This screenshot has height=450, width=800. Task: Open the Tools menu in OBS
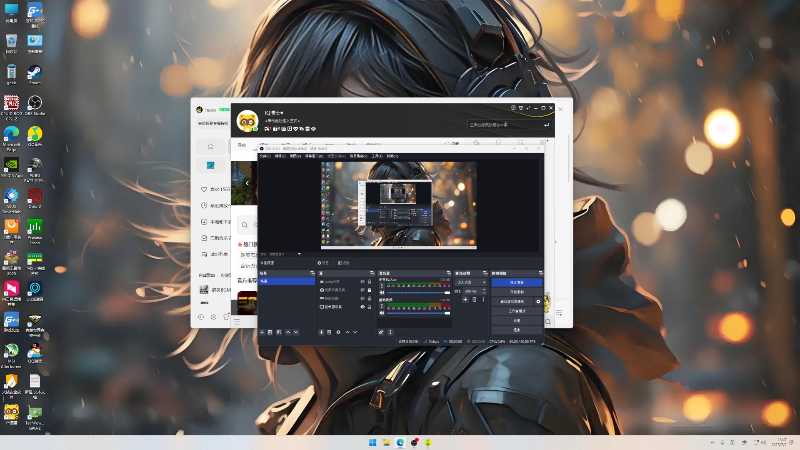pos(377,156)
